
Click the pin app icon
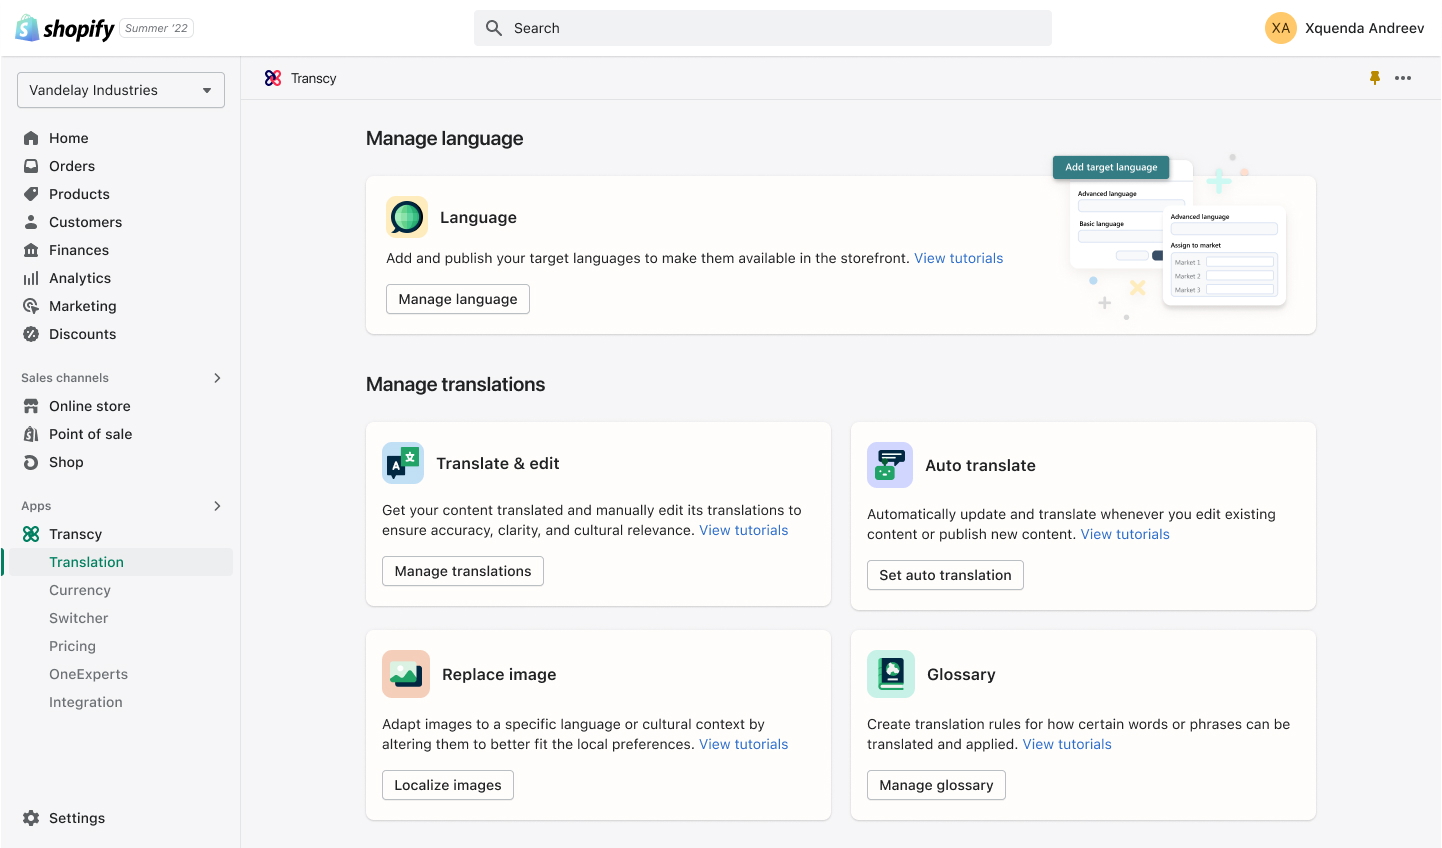(1375, 78)
